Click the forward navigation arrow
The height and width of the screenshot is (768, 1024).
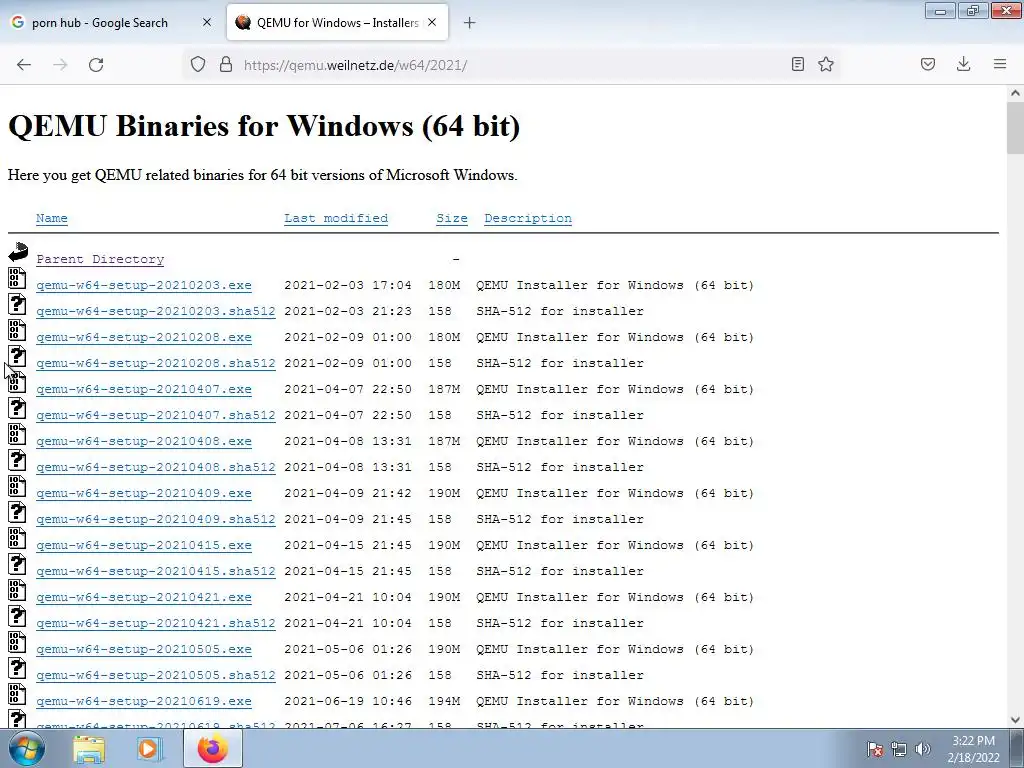pos(60,64)
